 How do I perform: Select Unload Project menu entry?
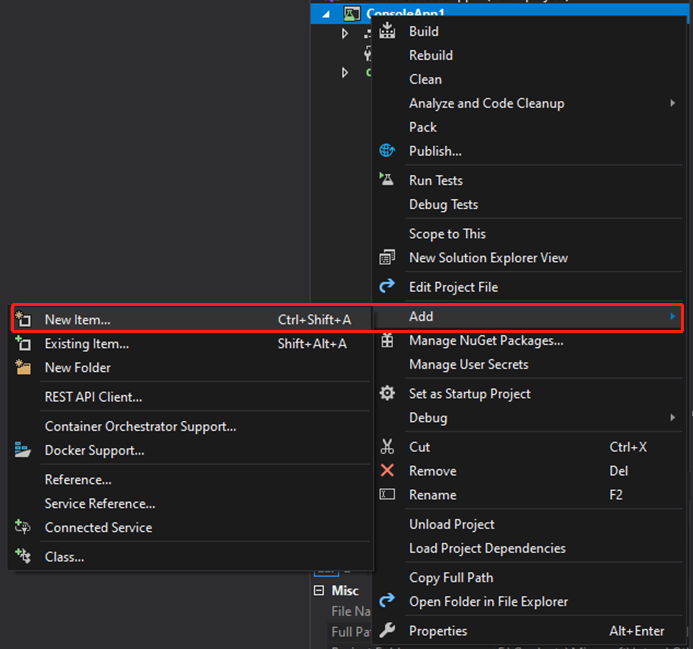(x=451, y=525)
